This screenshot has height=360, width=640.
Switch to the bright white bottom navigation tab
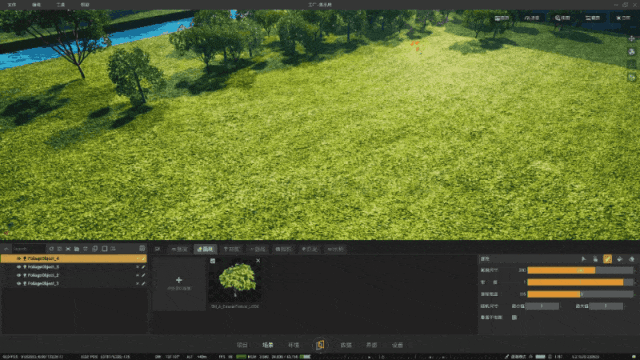point(268,345)
